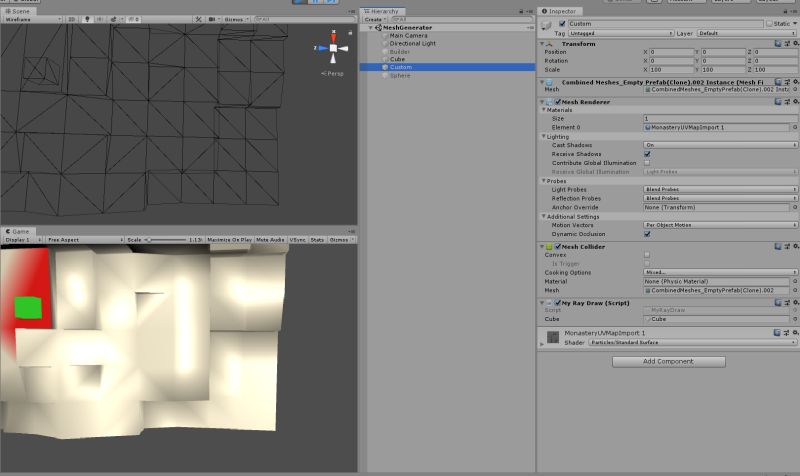
Task: Toggle Maximize On Play
Action: [x=229, y=239]
